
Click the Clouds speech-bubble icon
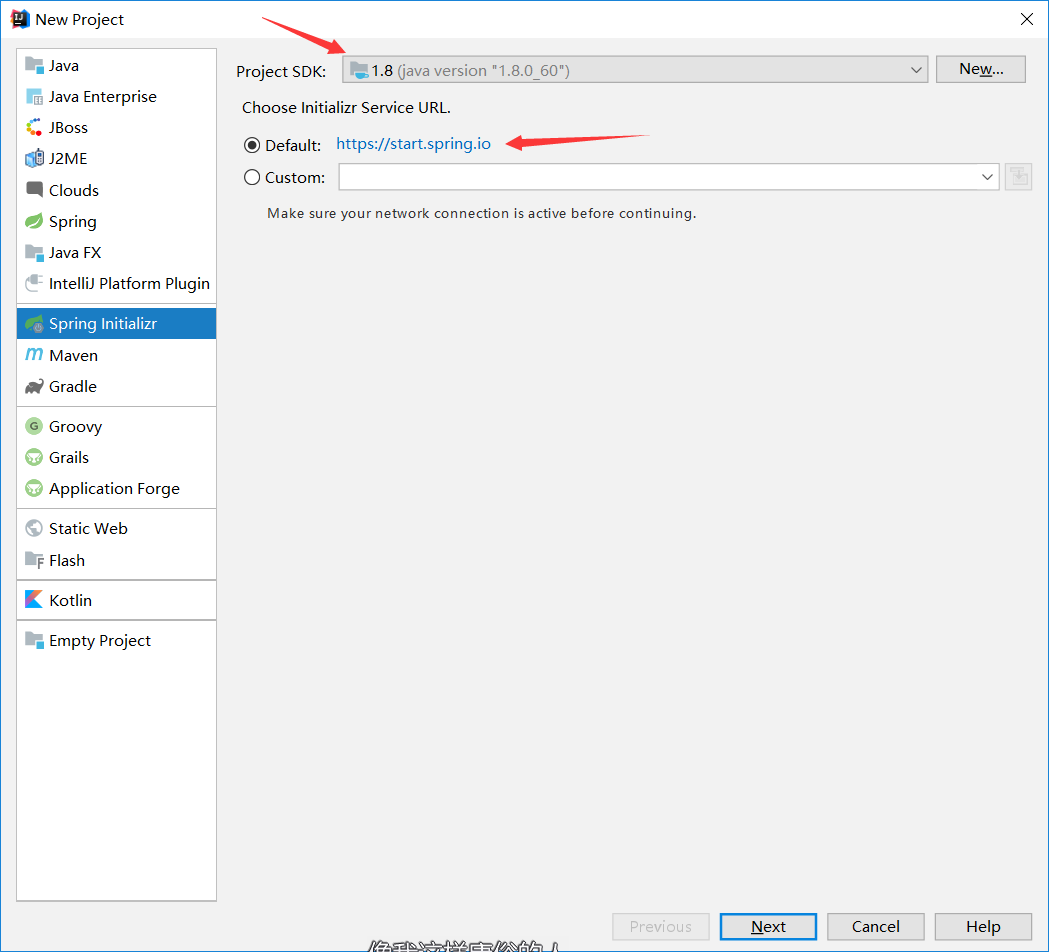click(34, 189)
